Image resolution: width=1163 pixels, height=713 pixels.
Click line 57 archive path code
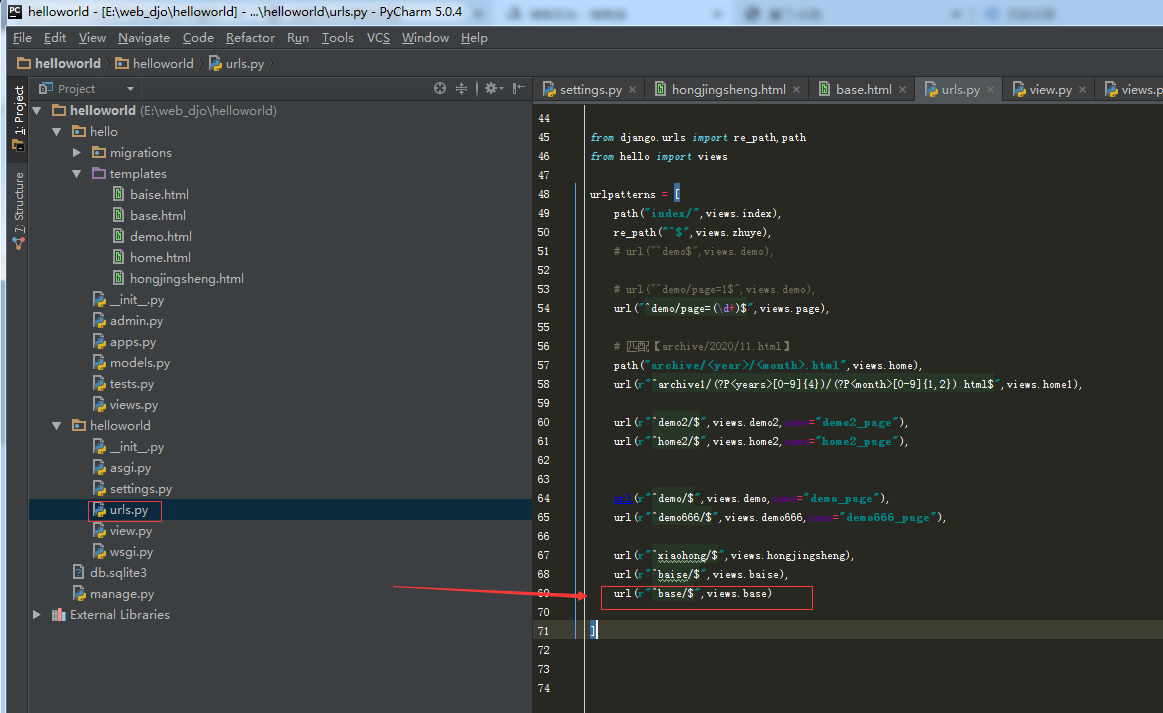click(x=768, y=365)
